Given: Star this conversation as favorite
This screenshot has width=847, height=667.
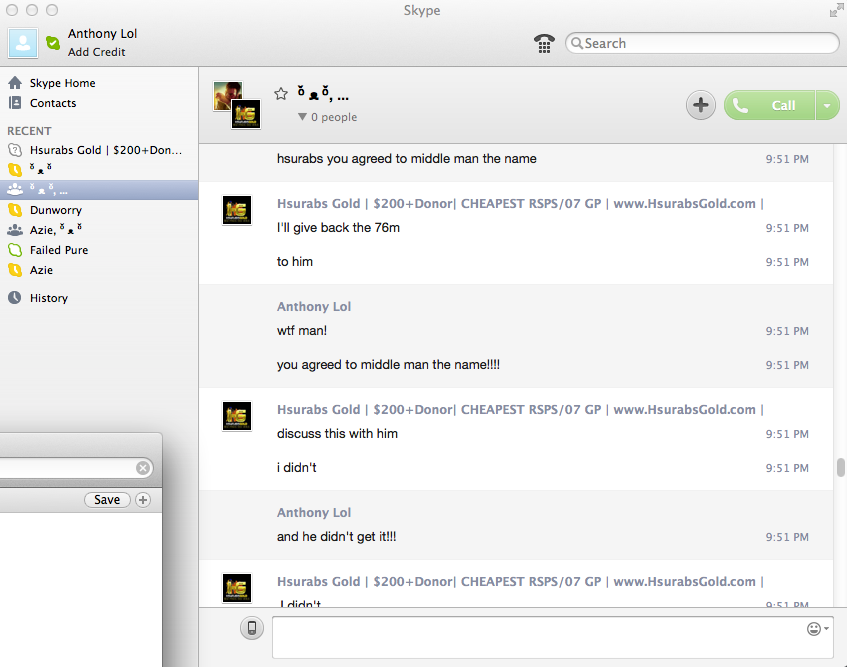Looking at the screenshot, I should tap(281, 94).
